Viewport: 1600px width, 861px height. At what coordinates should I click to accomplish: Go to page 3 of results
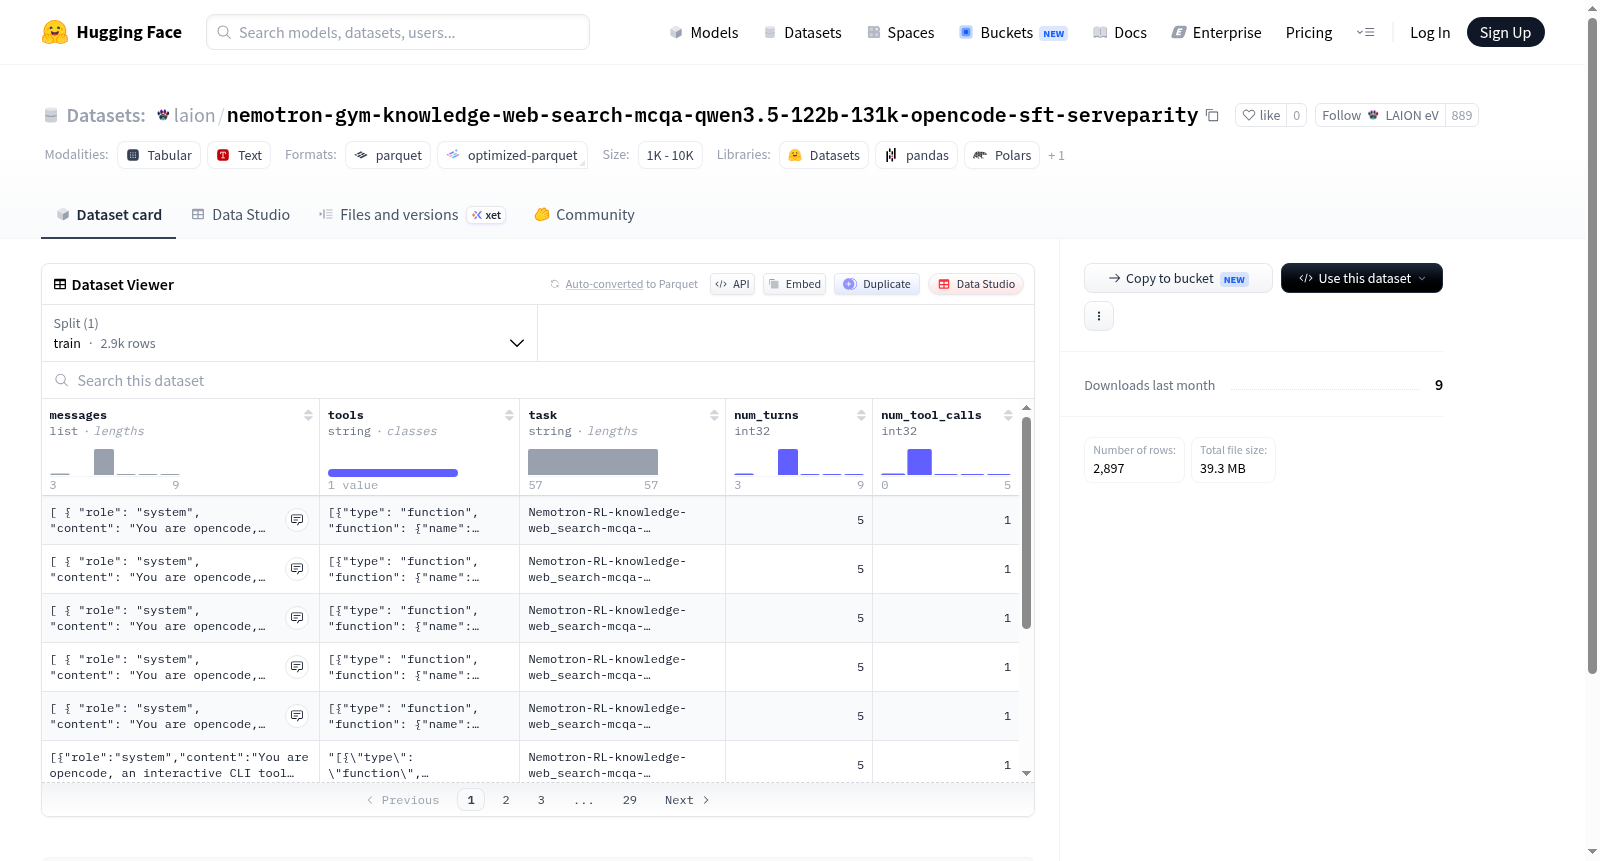tap(541, 800)
